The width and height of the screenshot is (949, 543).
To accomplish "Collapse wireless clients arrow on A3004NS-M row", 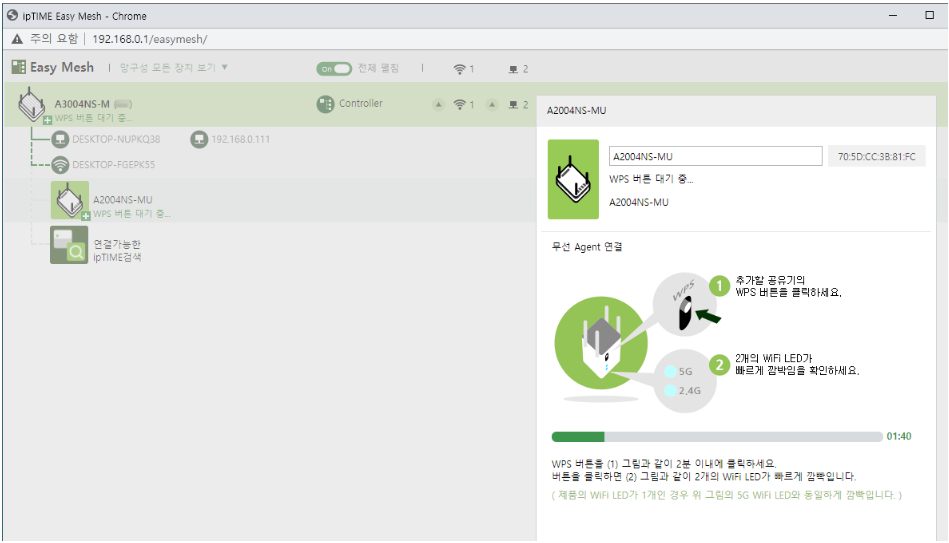I will pyautogui.click(x=438, y=104).
